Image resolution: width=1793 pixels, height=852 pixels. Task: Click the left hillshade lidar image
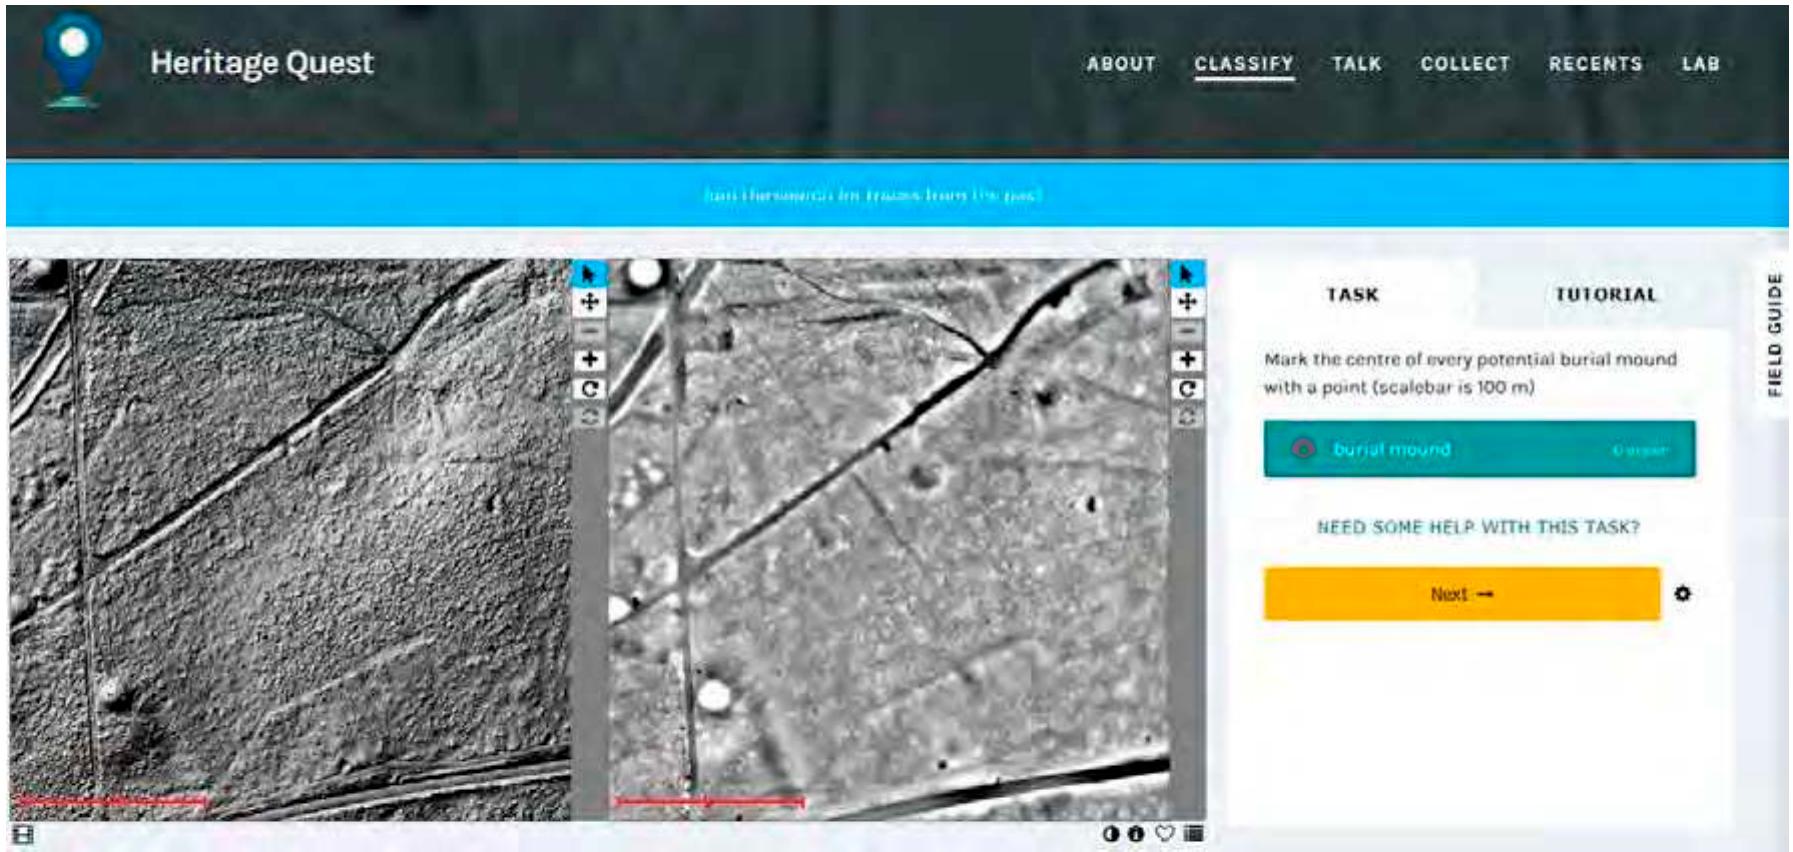tap(291, 540)
